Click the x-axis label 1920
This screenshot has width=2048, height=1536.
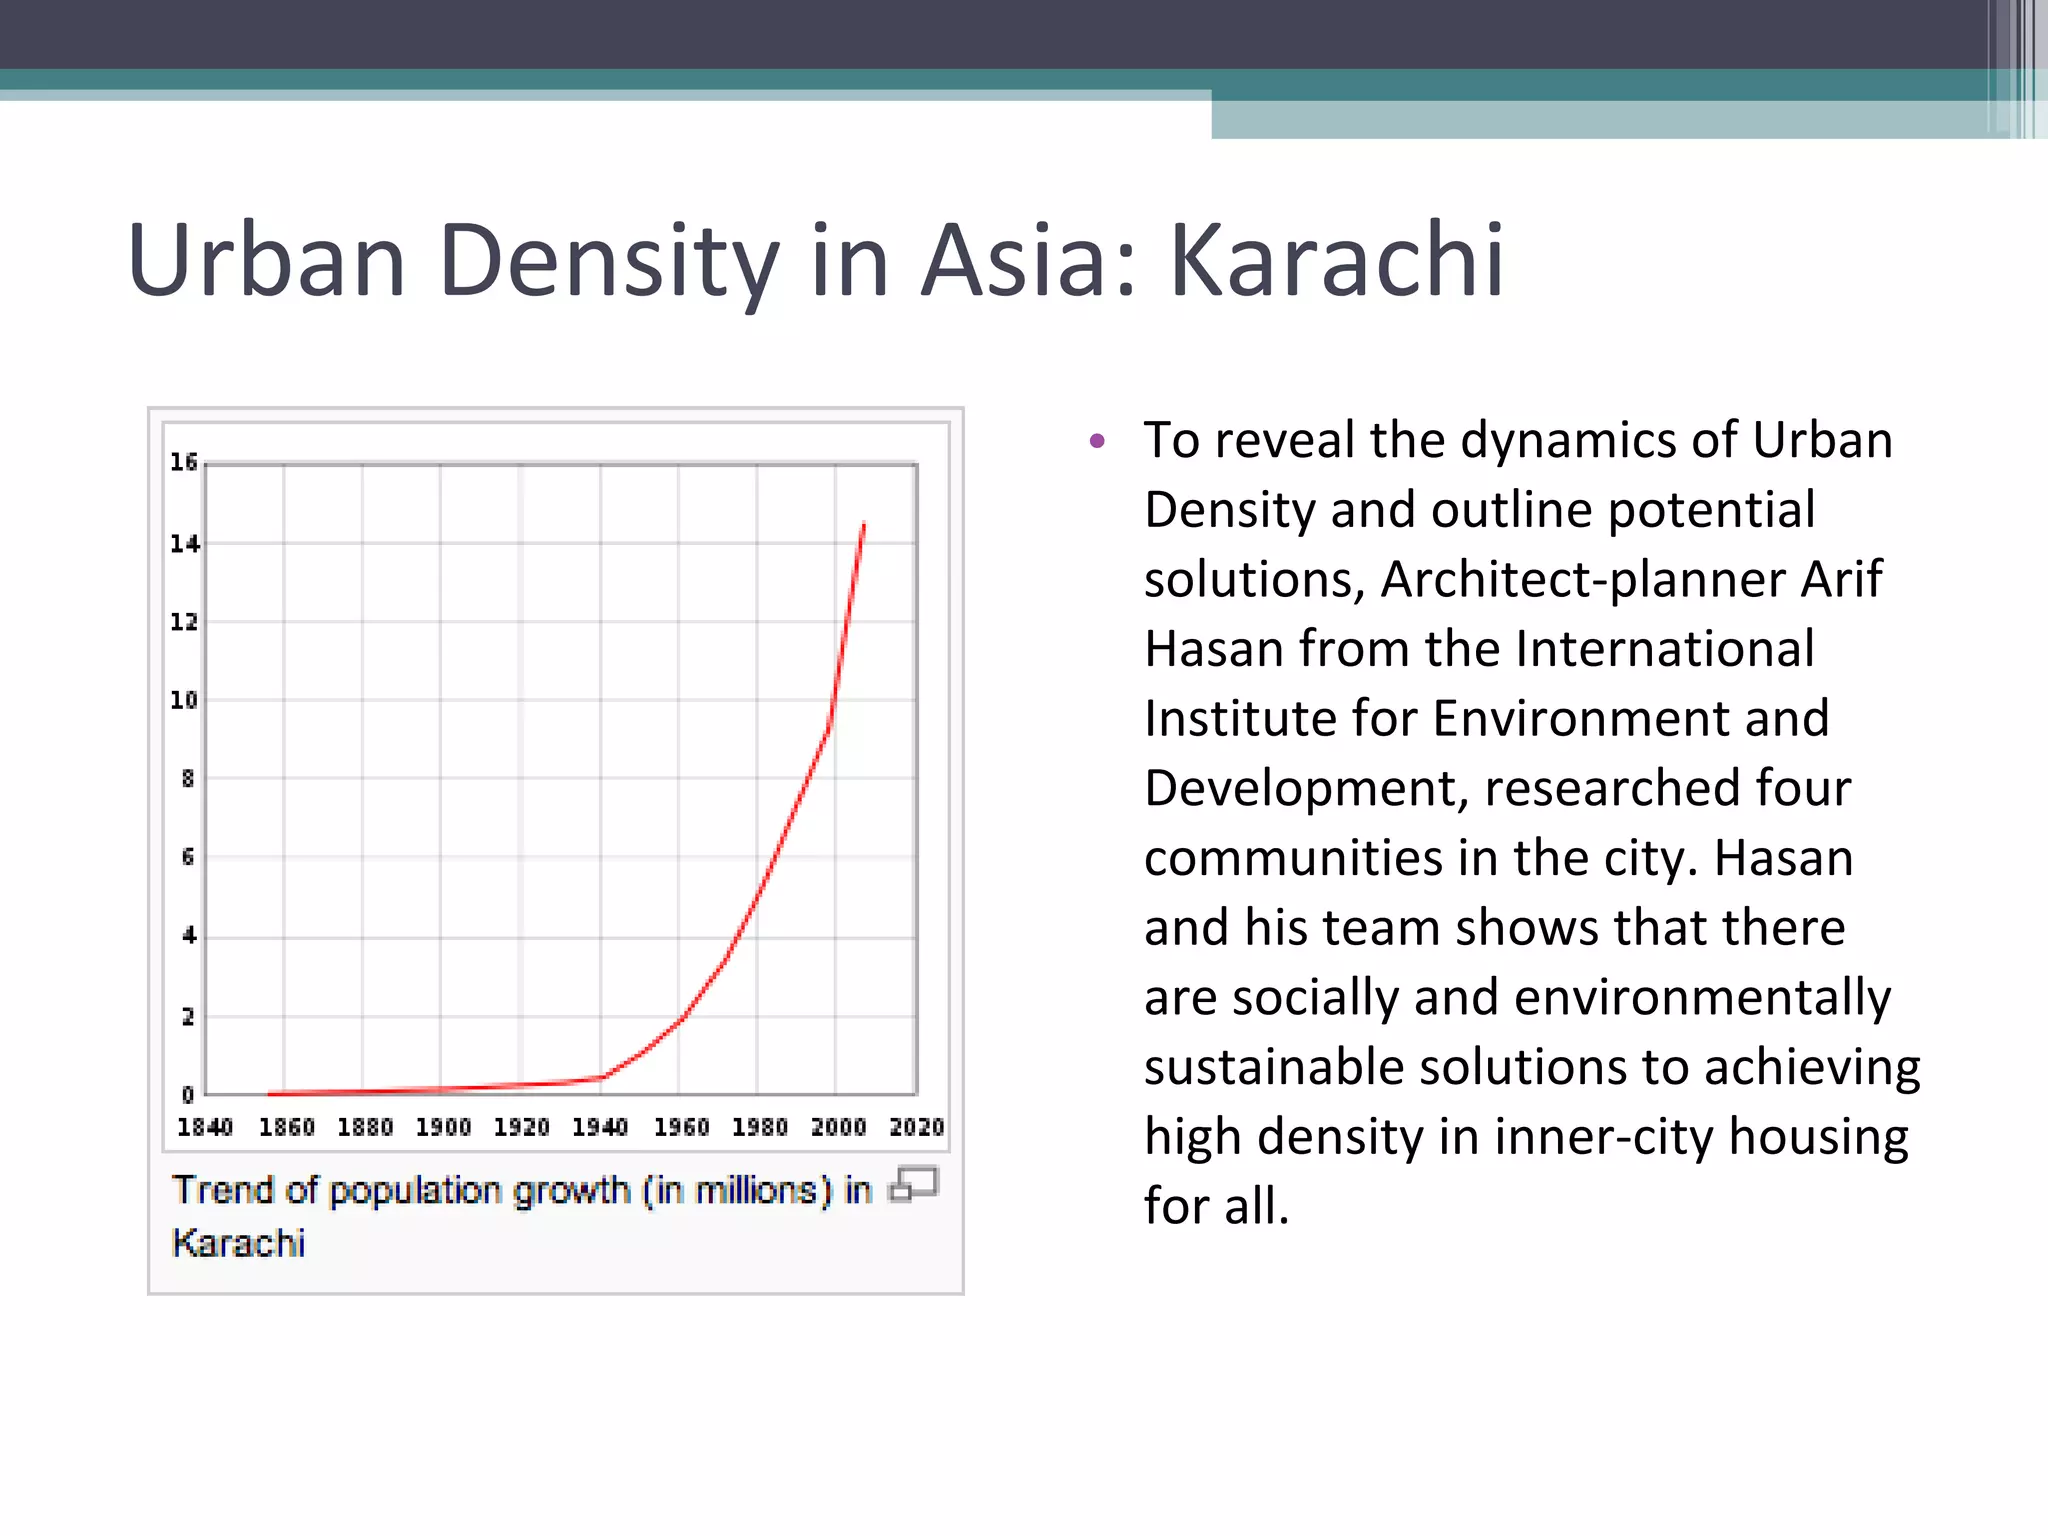tap(522, 1127)
